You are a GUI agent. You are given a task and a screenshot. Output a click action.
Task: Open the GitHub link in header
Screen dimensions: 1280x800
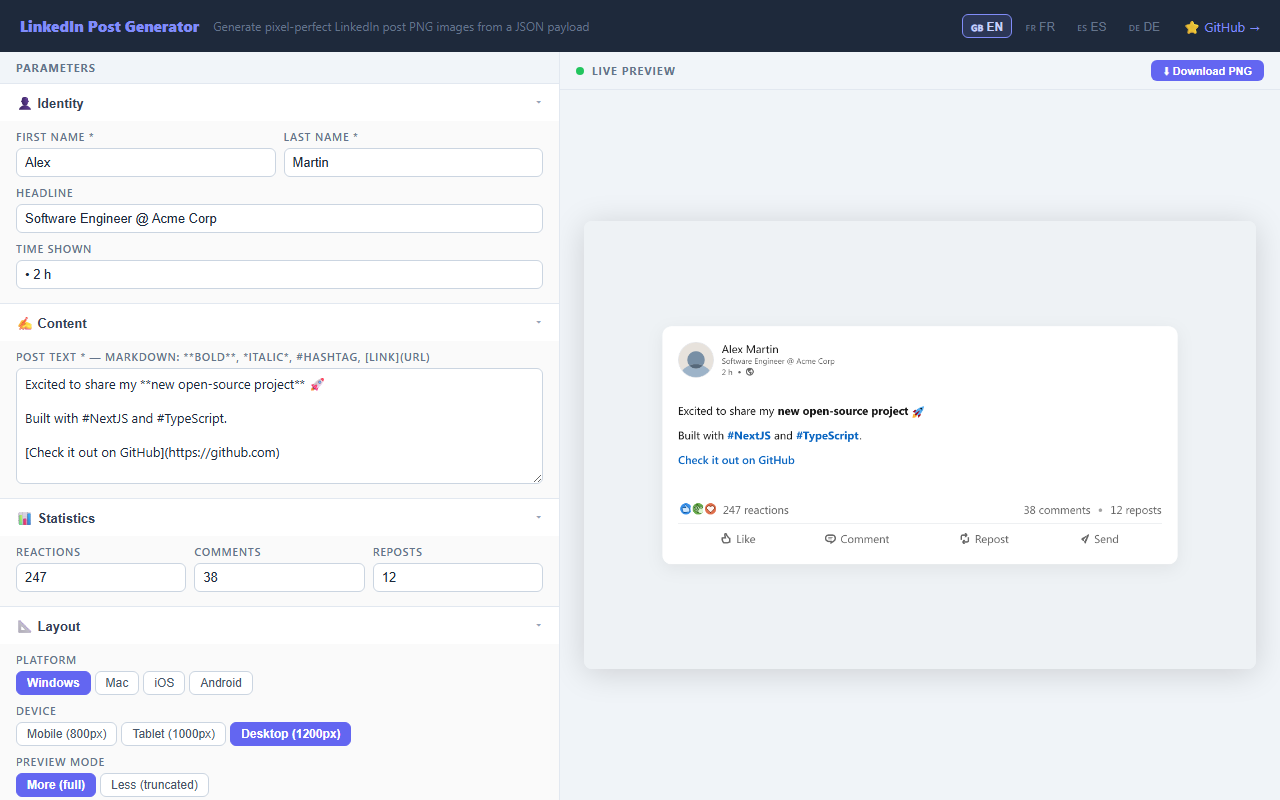point(1222,27)
